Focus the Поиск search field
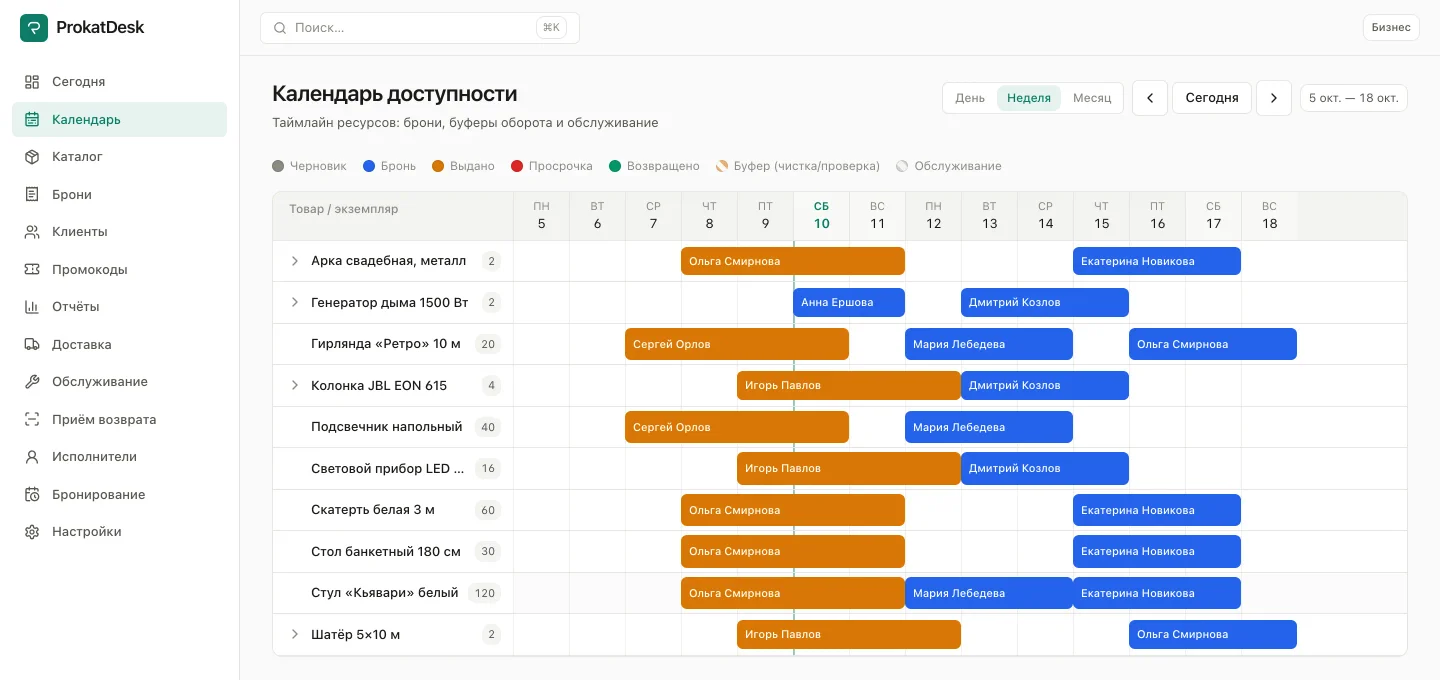This screenshot has width=1440, height=680. coord(420,28)
